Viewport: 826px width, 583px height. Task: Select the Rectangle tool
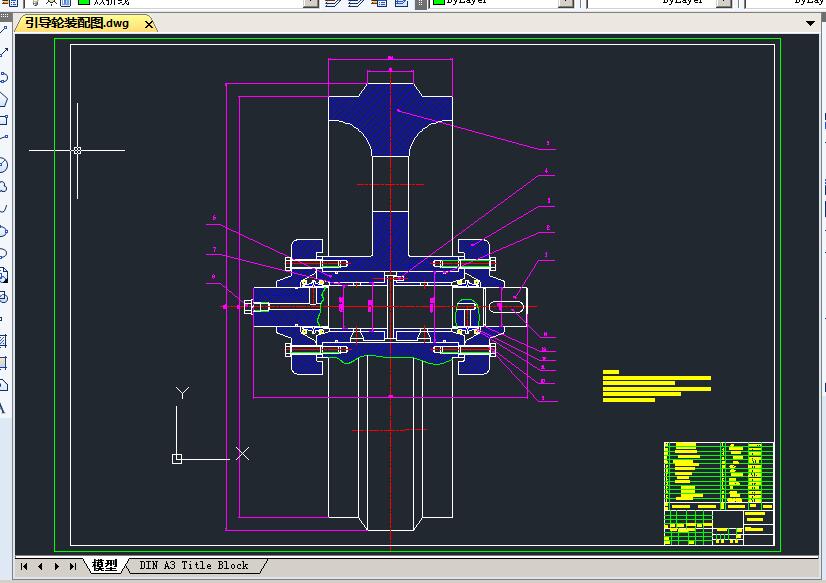point(3,121)
